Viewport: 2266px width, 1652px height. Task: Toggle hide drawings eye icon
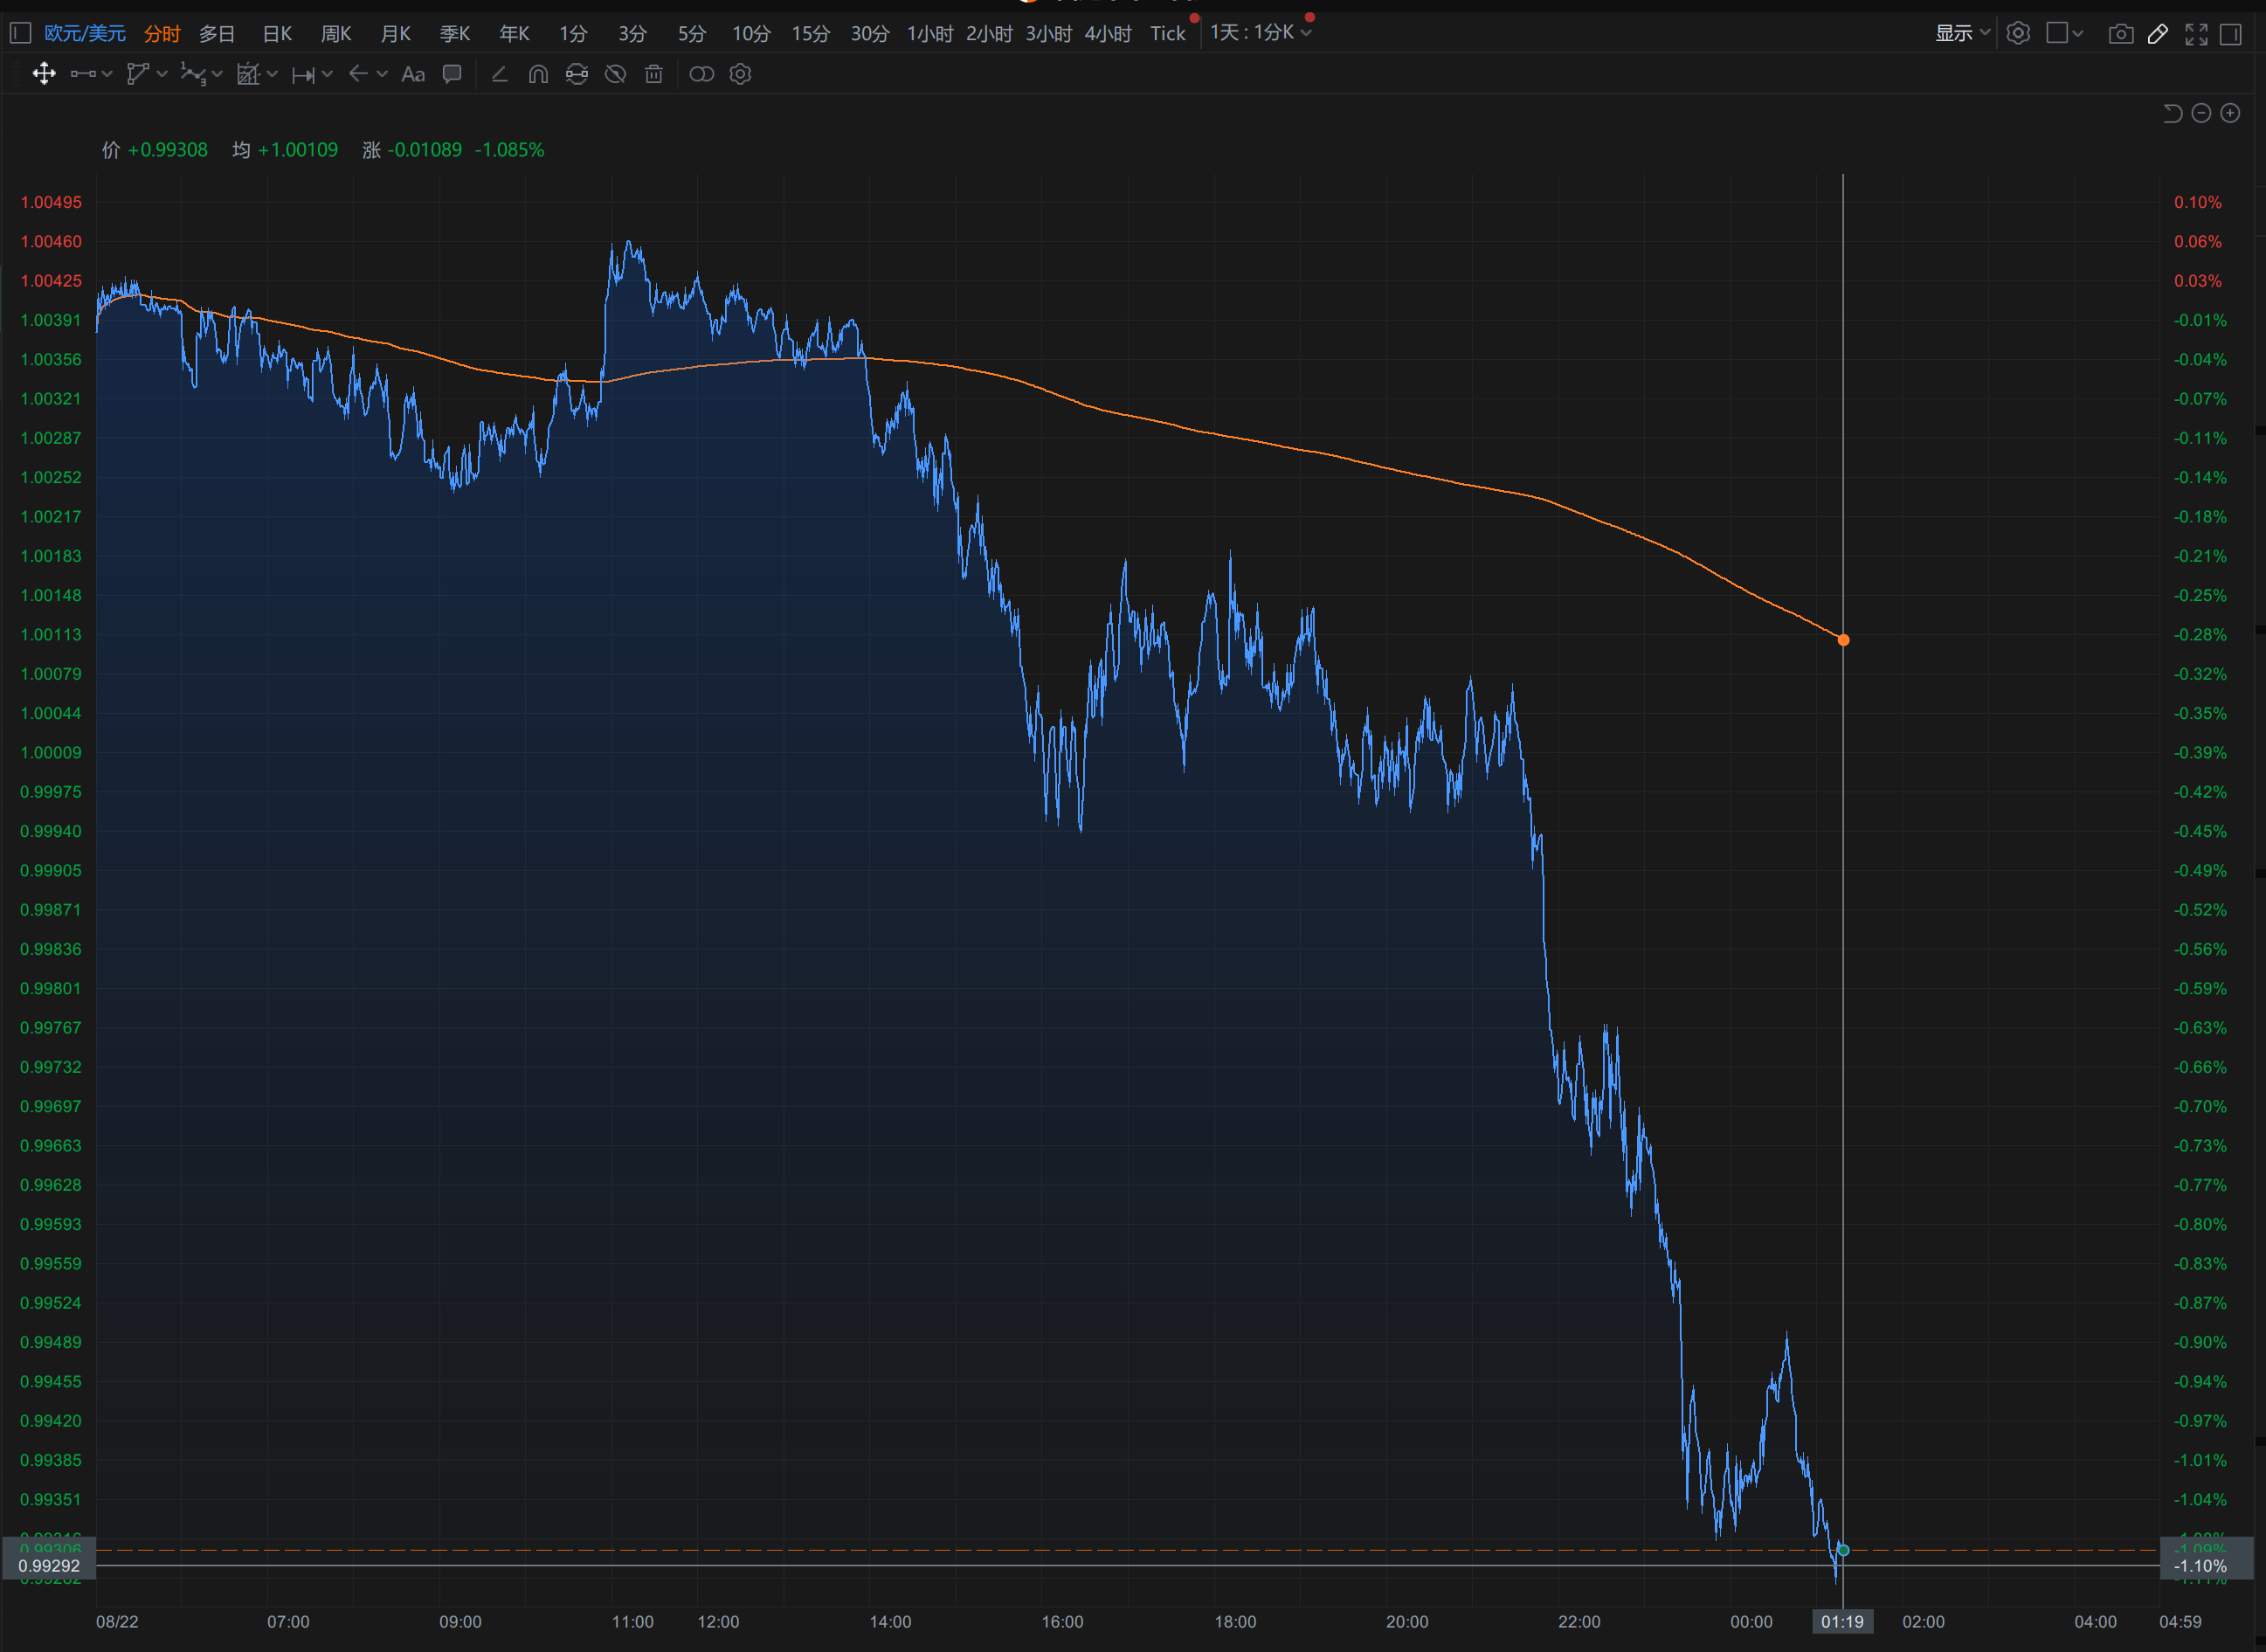click(616, 74)
